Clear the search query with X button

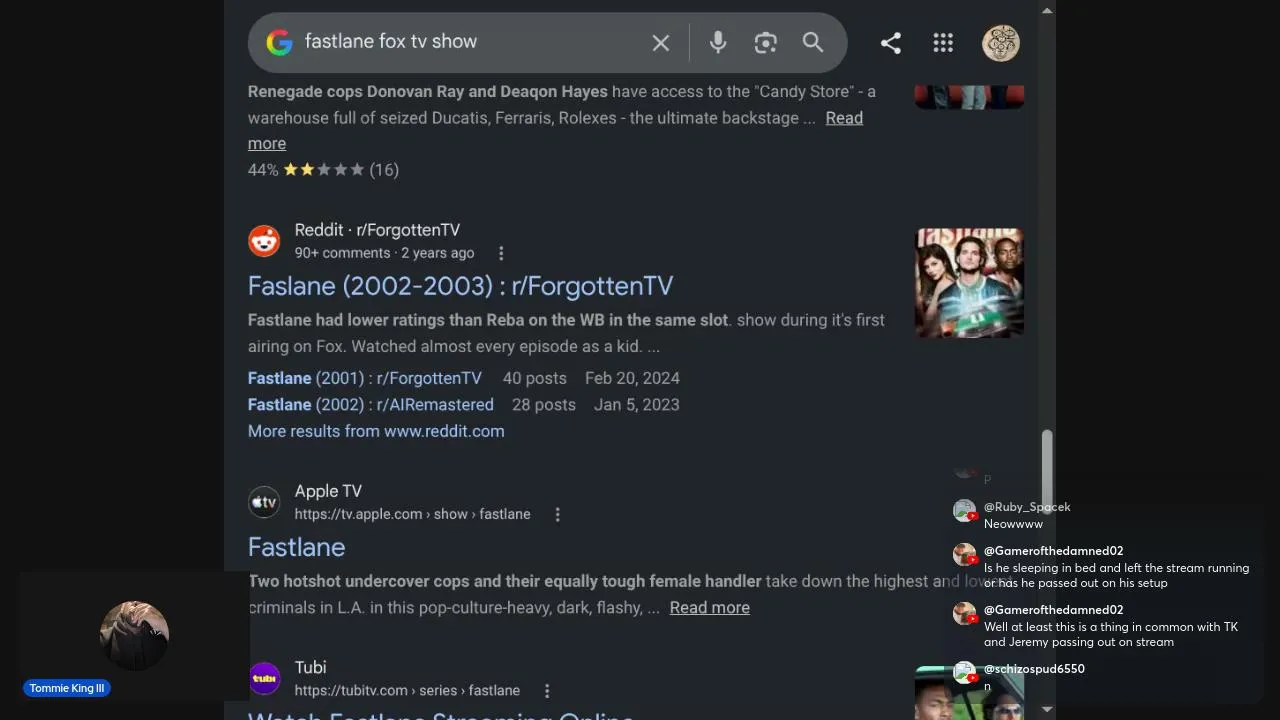(661, 43)
